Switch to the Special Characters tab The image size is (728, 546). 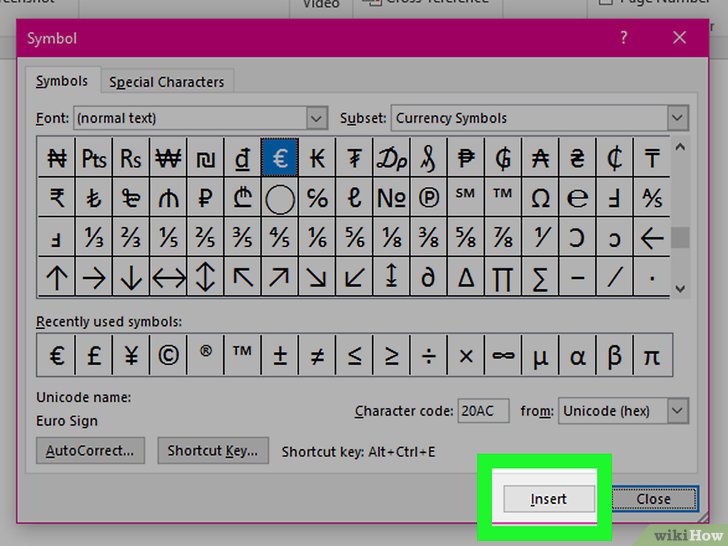click(x=167, y=82)
